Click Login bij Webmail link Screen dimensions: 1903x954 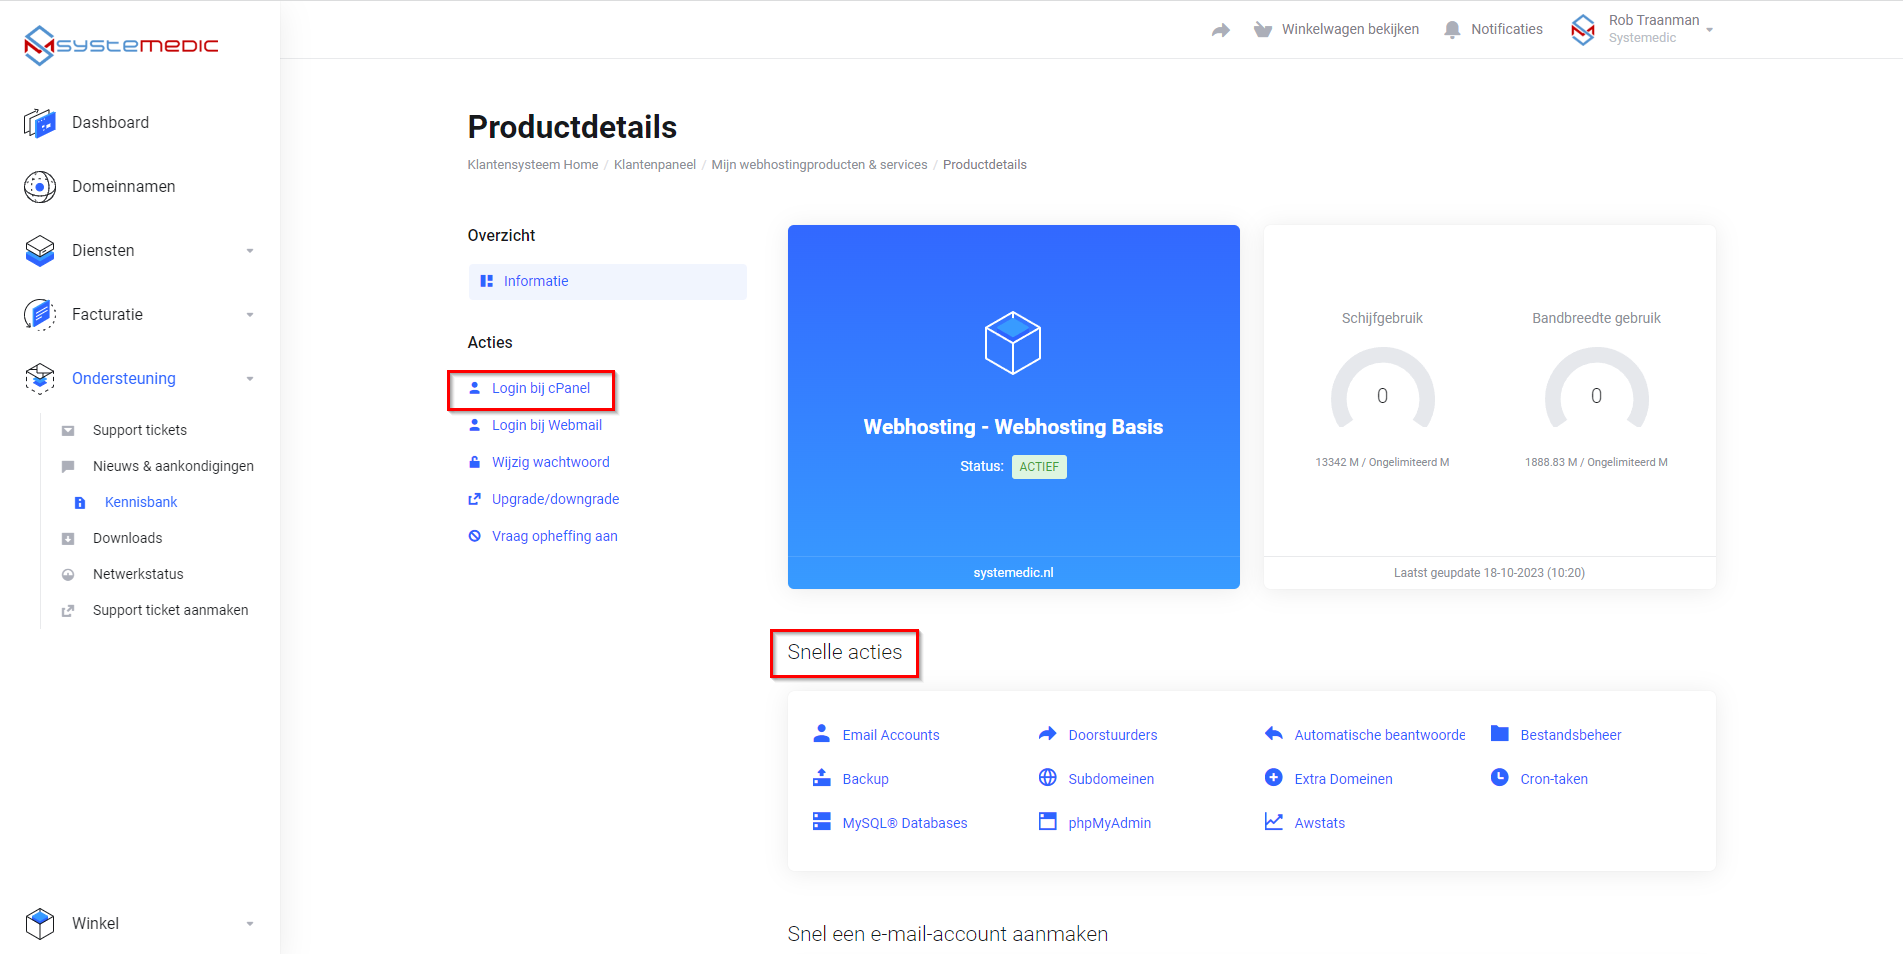(547, 426)
